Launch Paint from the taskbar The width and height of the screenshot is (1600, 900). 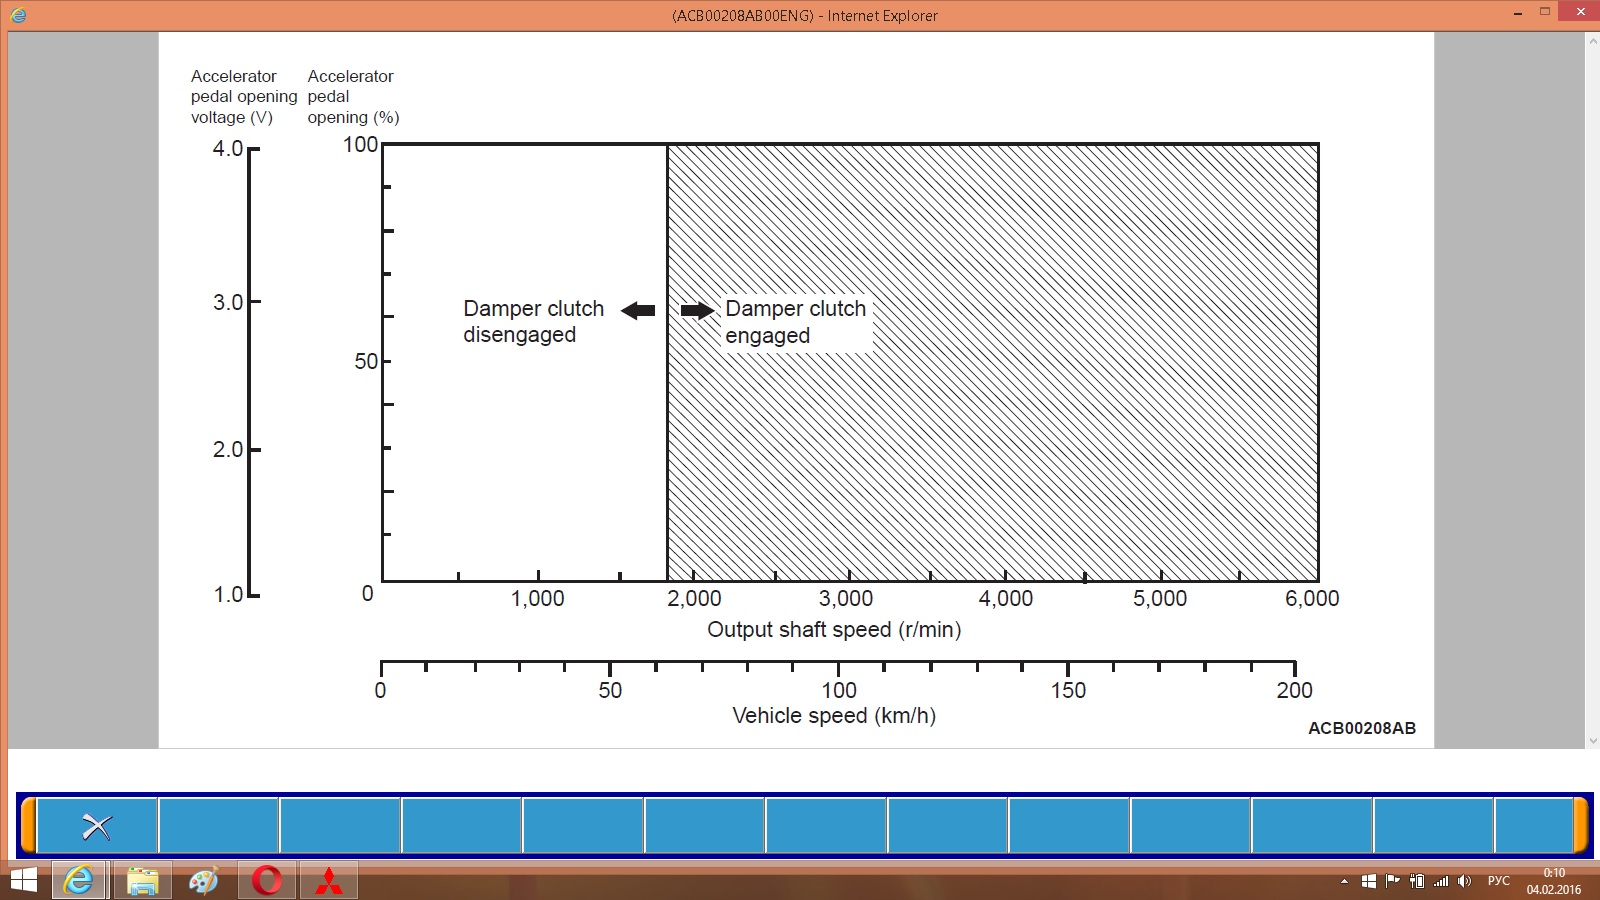click(204, 881)
